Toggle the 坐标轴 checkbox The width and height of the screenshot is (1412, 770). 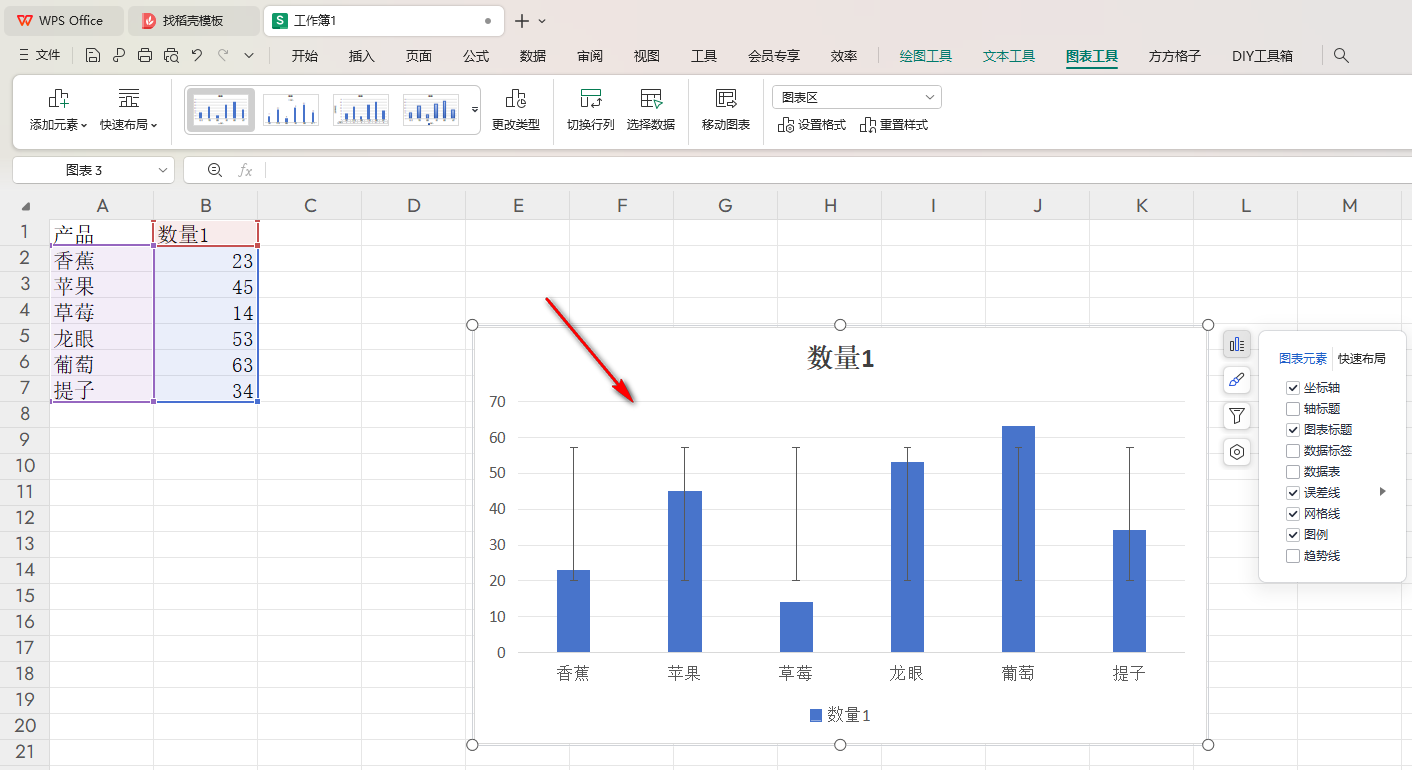[x=1293, y=388]
